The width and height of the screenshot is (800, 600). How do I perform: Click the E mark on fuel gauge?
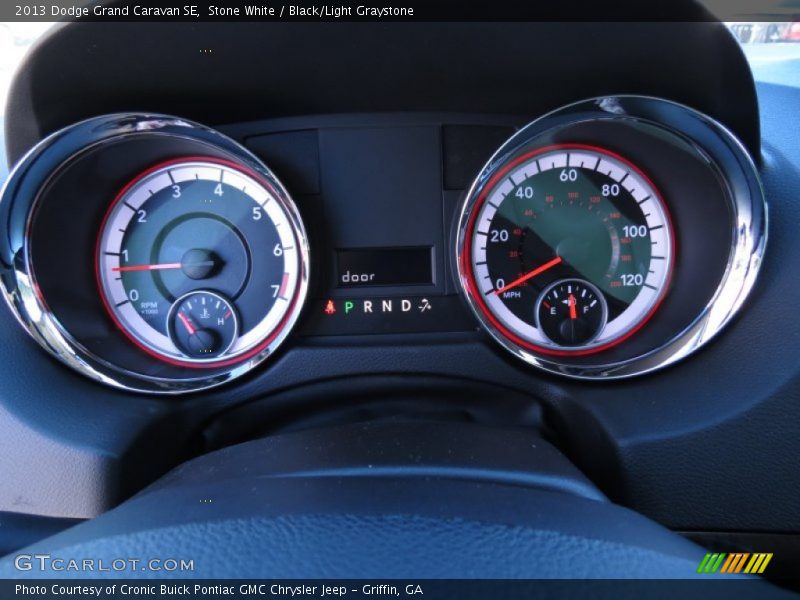(x=553, y=310)
